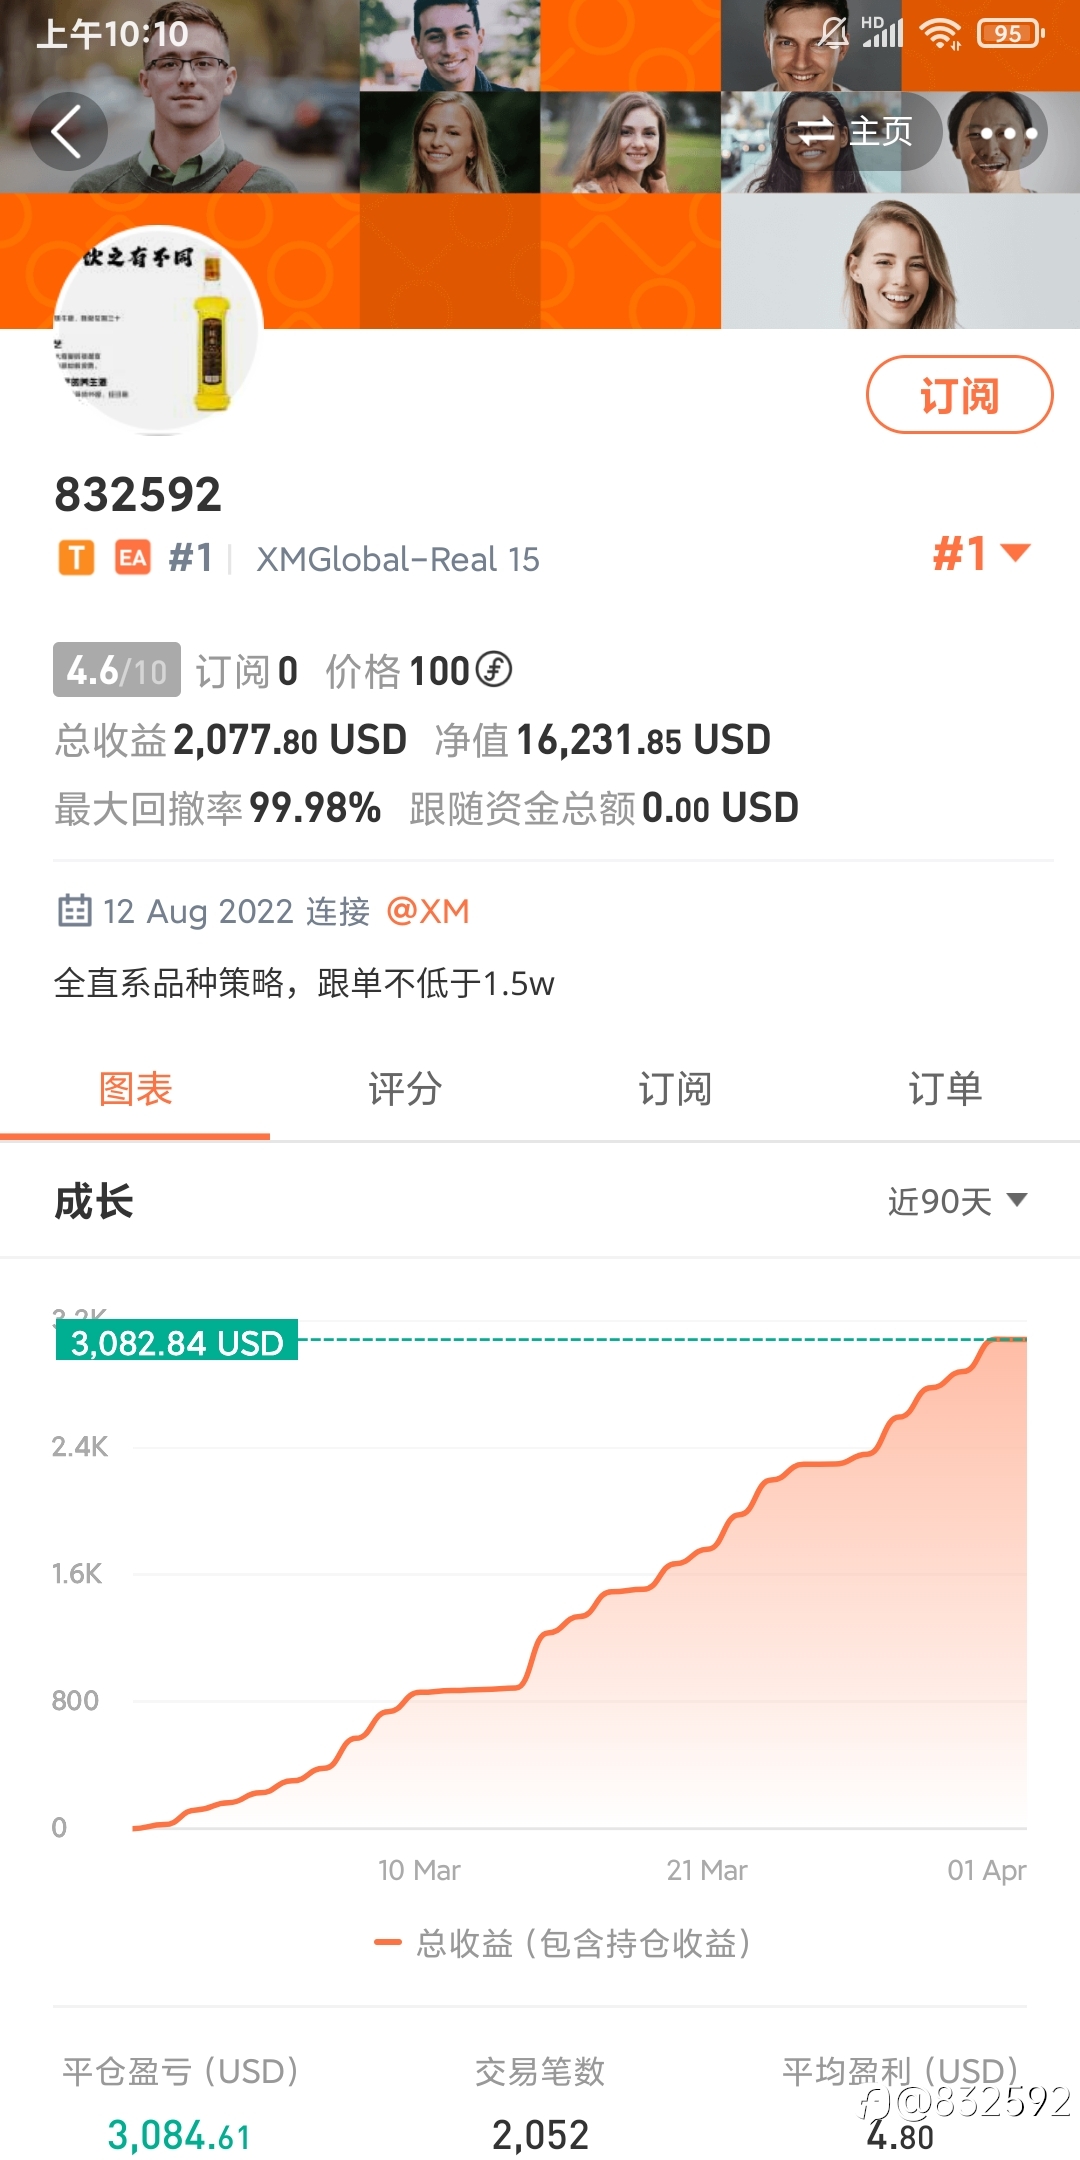Image resolution: width=1080 pixels, height=2160 pixels.
Task: Tap the muted notification bell in status bar
Action: pyautogui.click(x=832, y=33)
